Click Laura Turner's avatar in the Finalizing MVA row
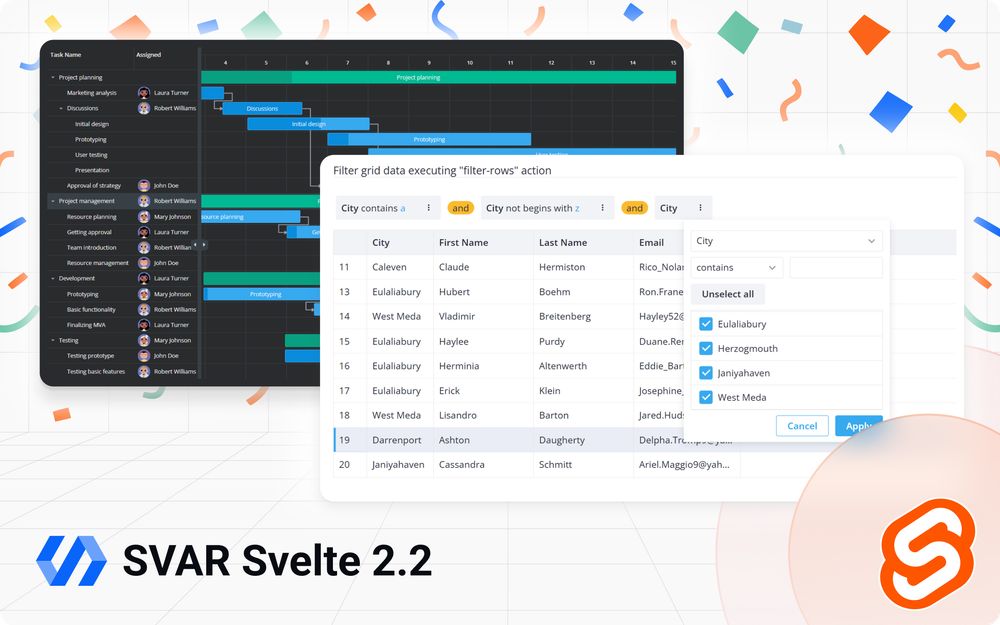The image size is (1000, 625). point(144,325)
